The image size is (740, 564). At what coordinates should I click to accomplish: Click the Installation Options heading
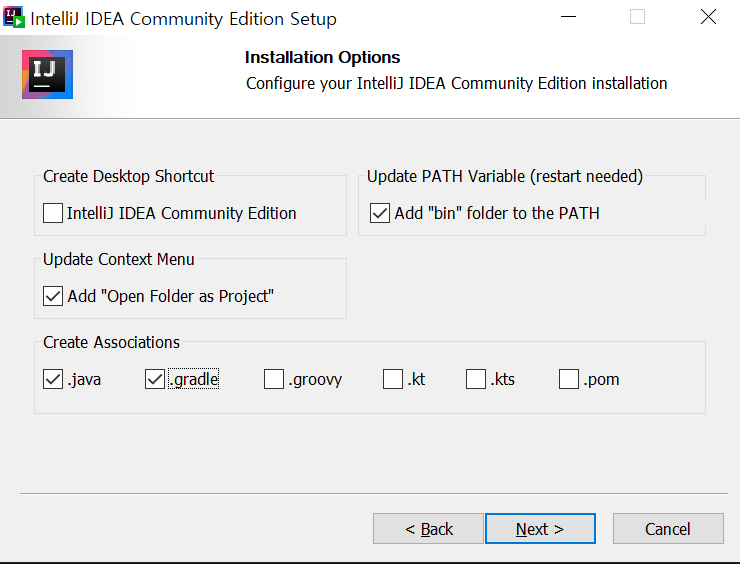[x=322, y=57]
